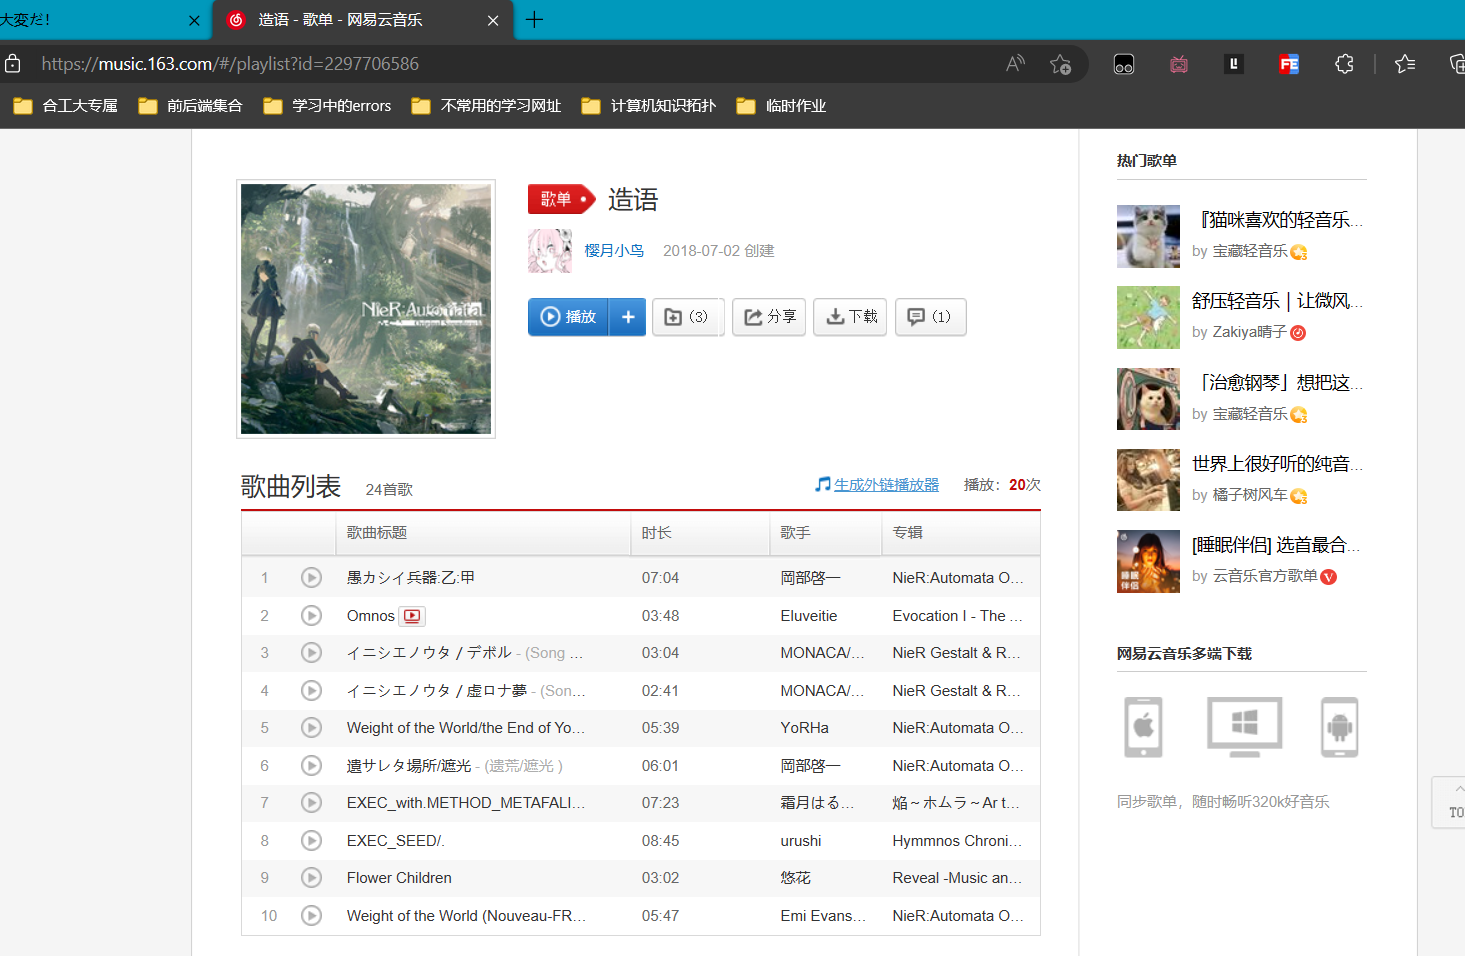The width and height of the screenshot is (1465, 956).
Task: Open the 生成外链播放器 link
Action: click(x=886, y=485)
